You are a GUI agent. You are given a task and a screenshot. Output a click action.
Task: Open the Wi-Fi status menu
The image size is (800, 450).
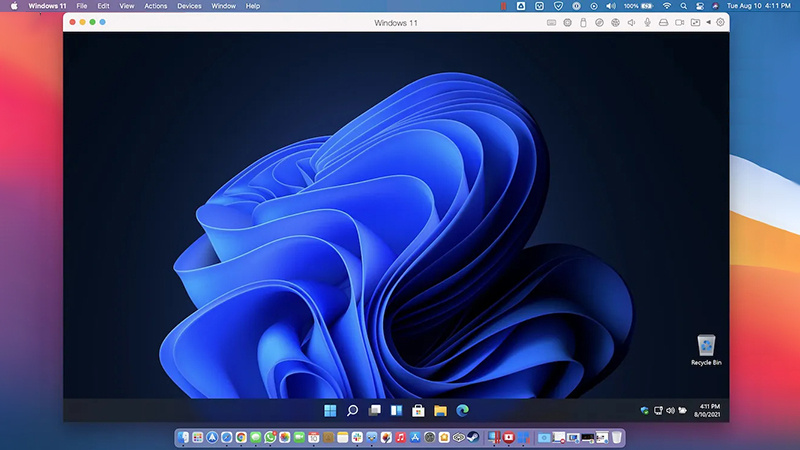(667, 6)
